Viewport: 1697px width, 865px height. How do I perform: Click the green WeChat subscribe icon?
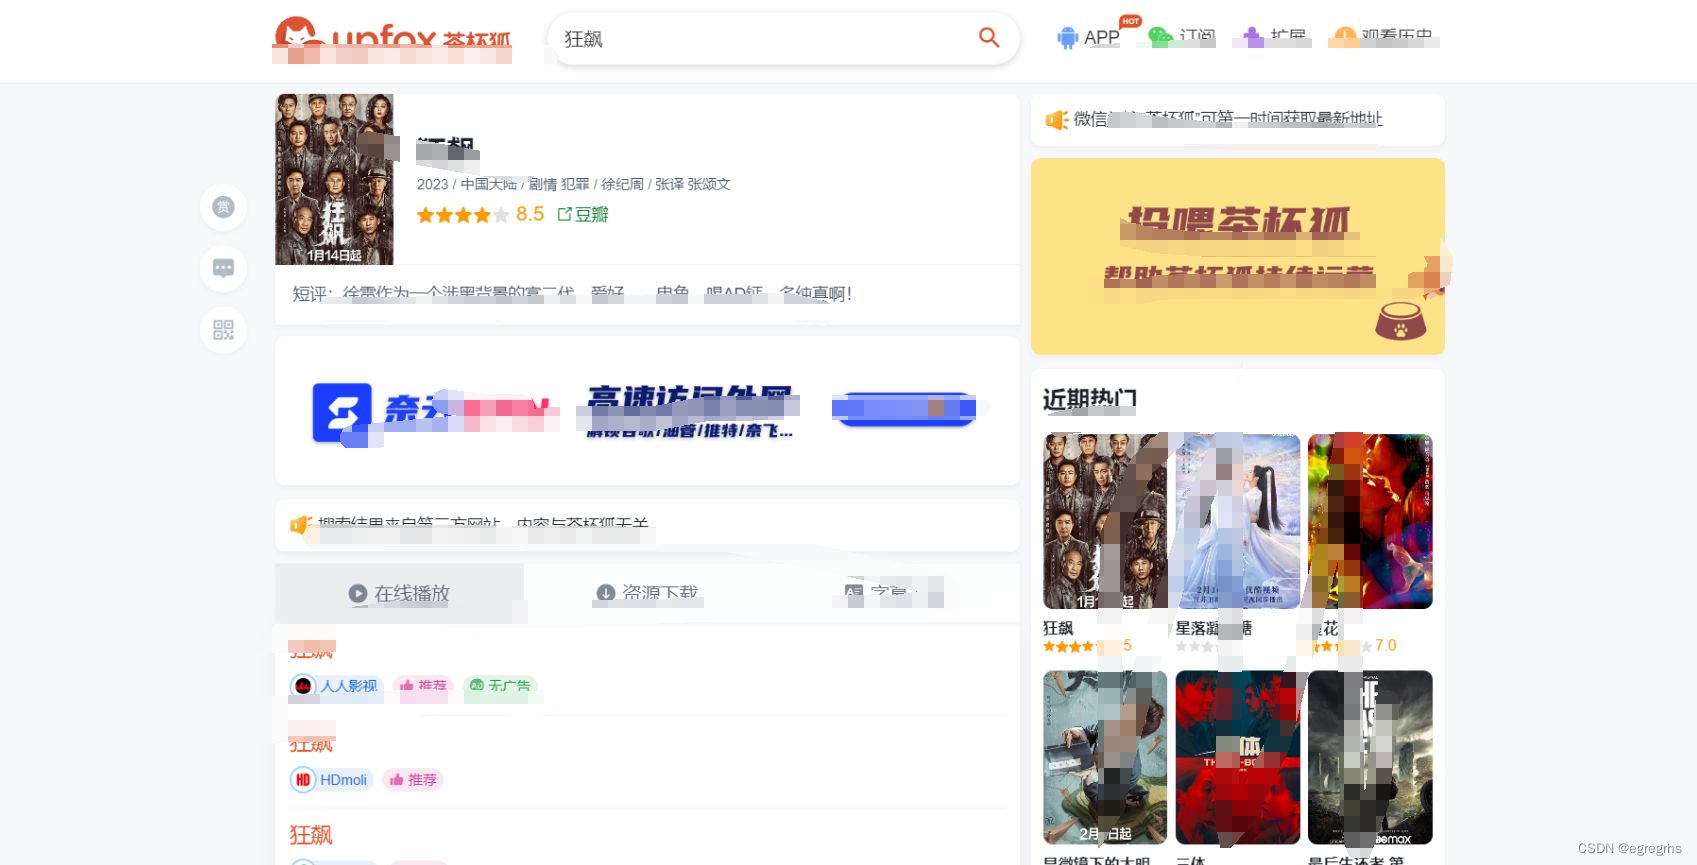tap(1160, 37)
